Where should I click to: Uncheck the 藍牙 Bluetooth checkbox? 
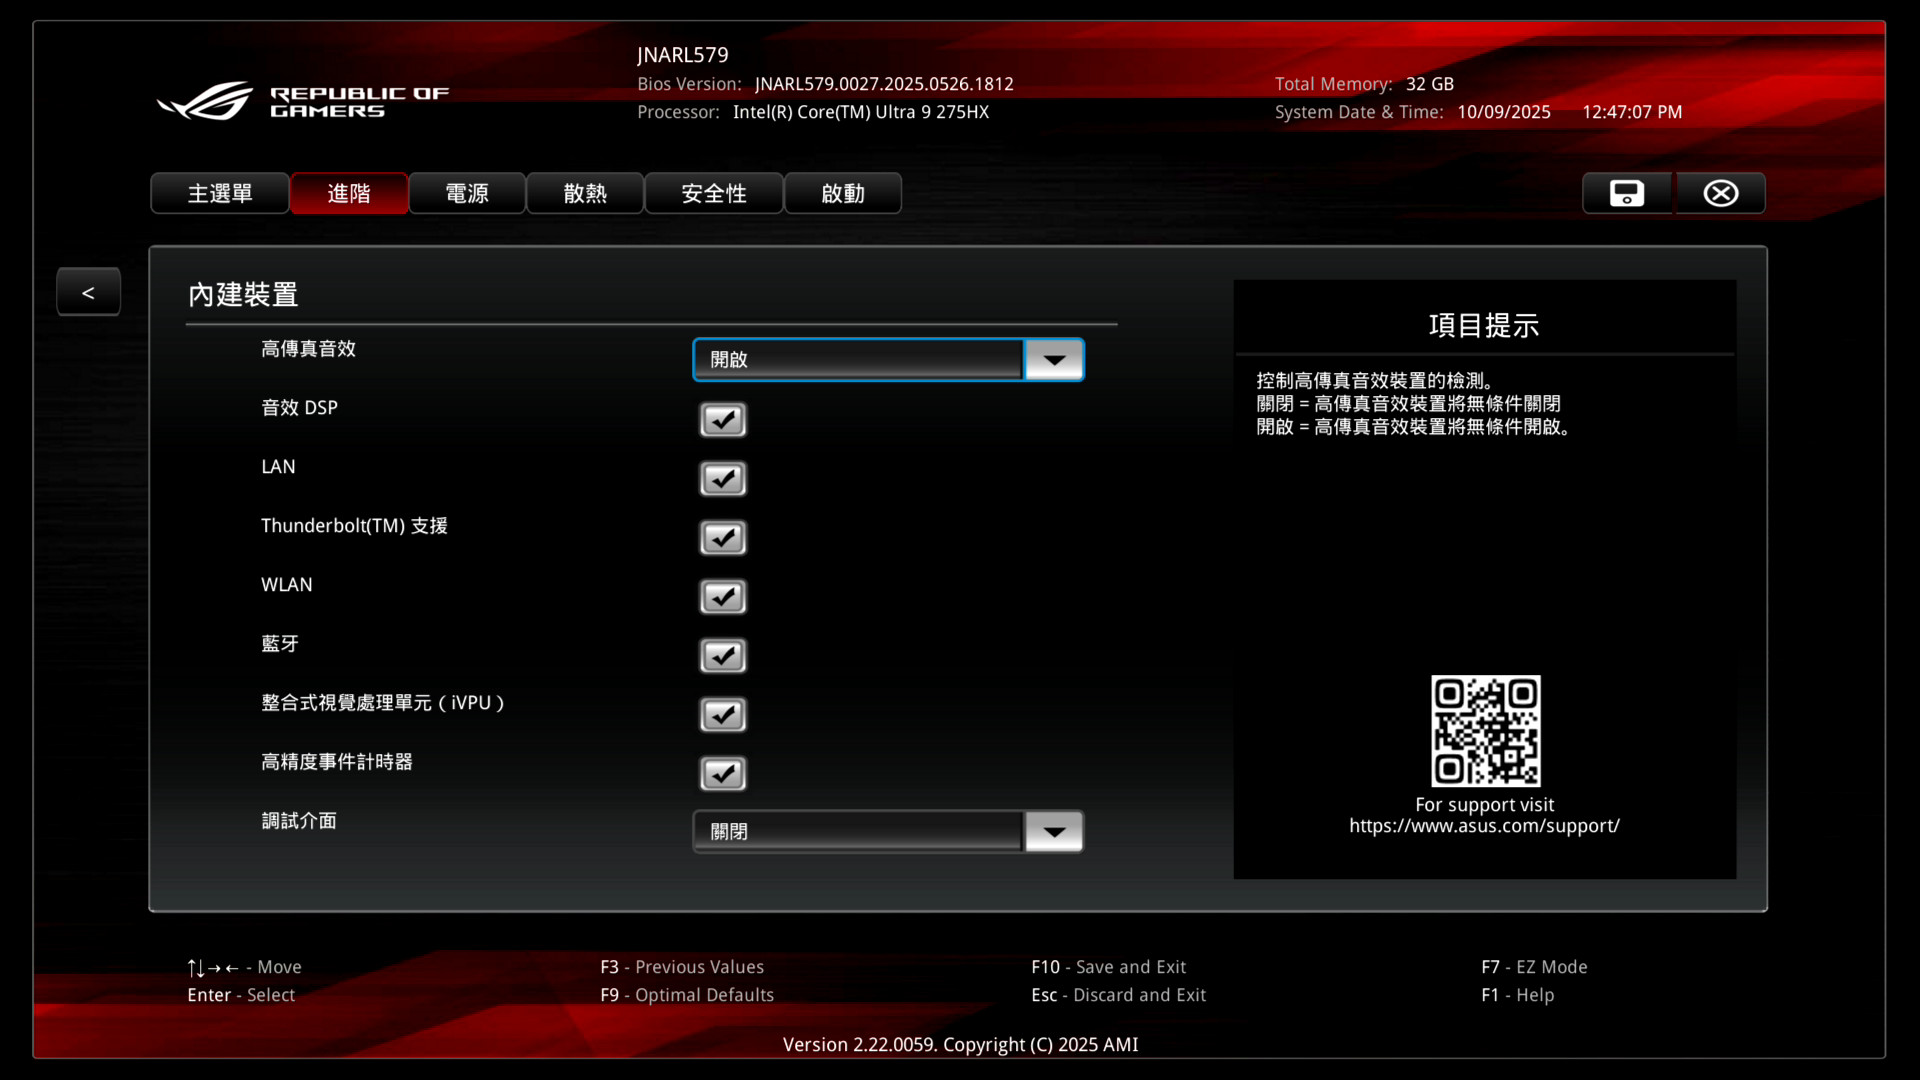[722, 656]
